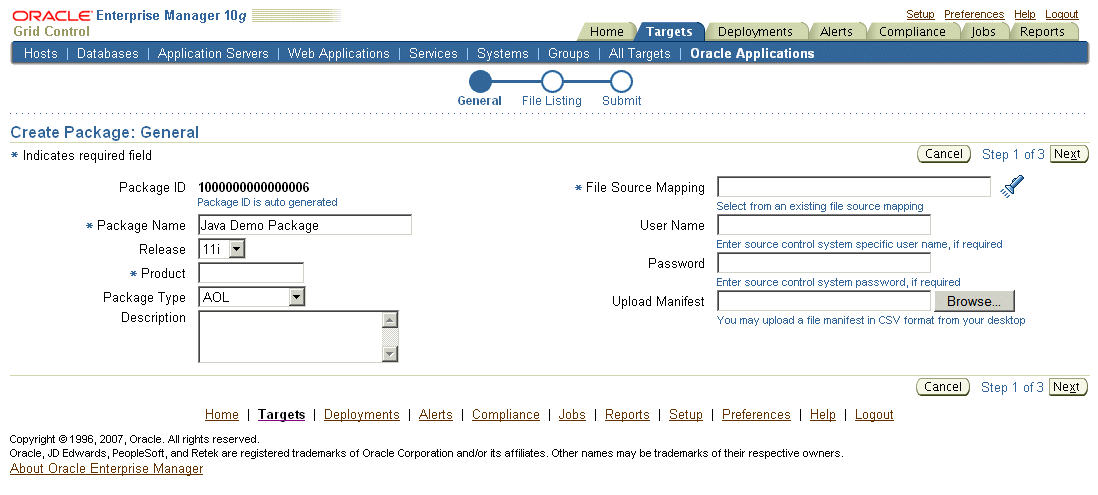
Task: Click the footer Logout link
Action: (x=874, y=414)
